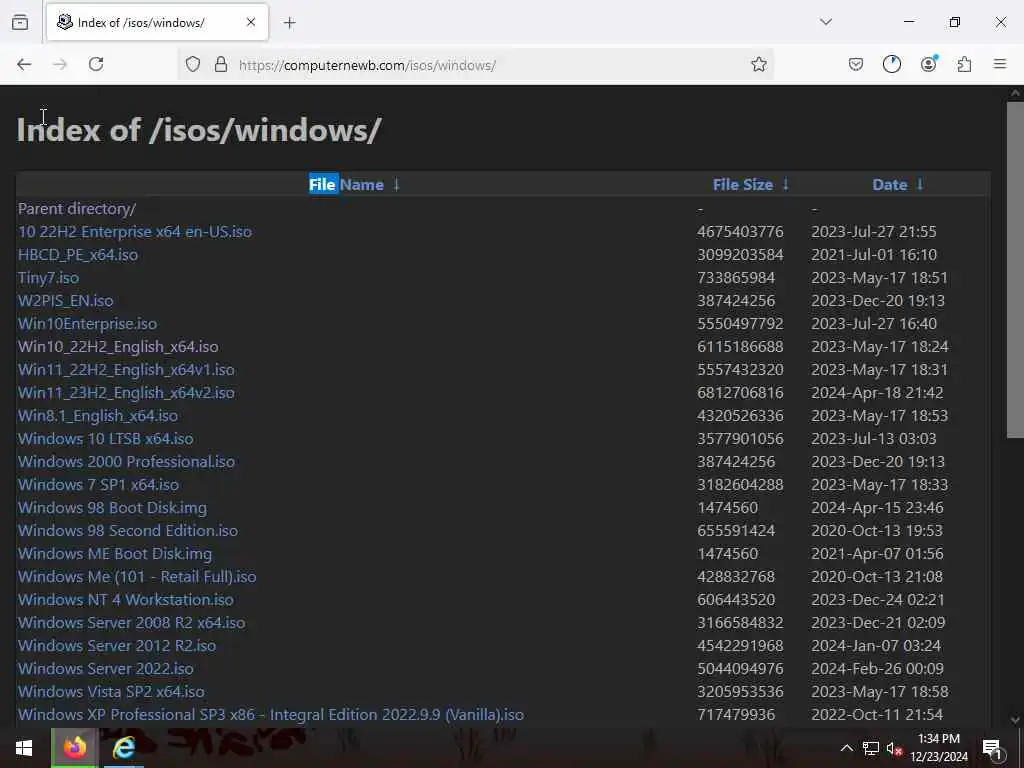Sort by File Size column header

click(743, 185)
